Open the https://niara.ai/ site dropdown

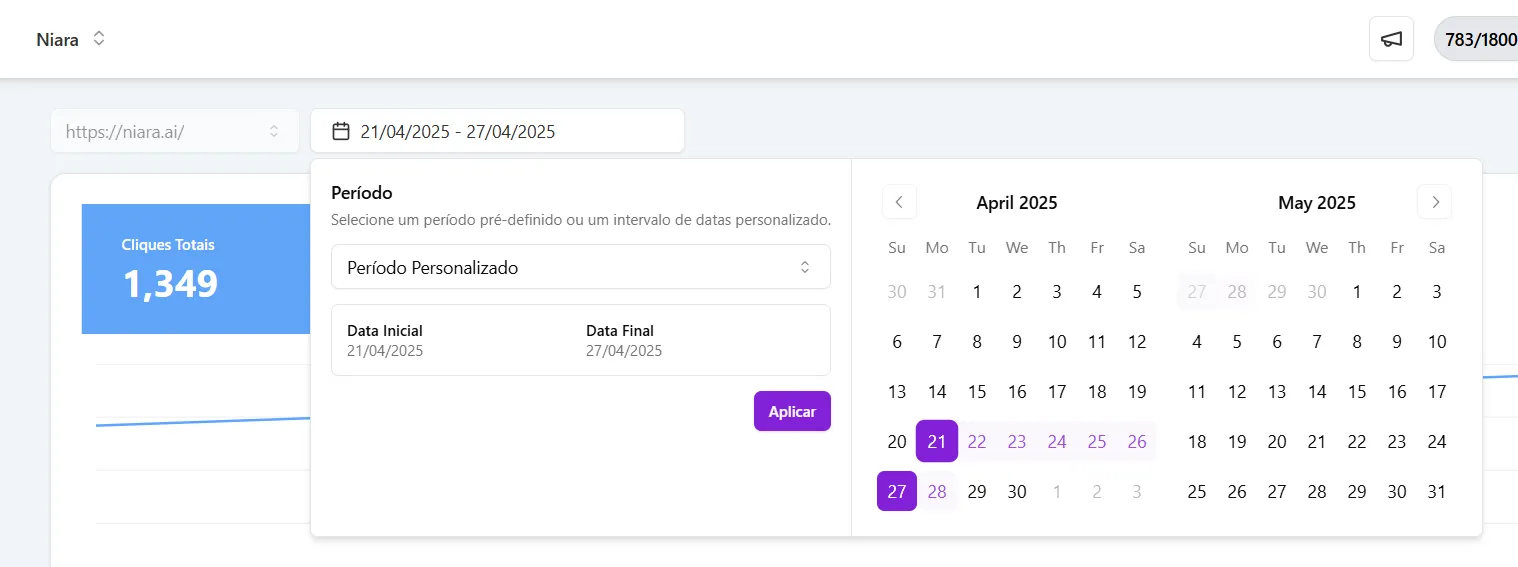(174, 131)
